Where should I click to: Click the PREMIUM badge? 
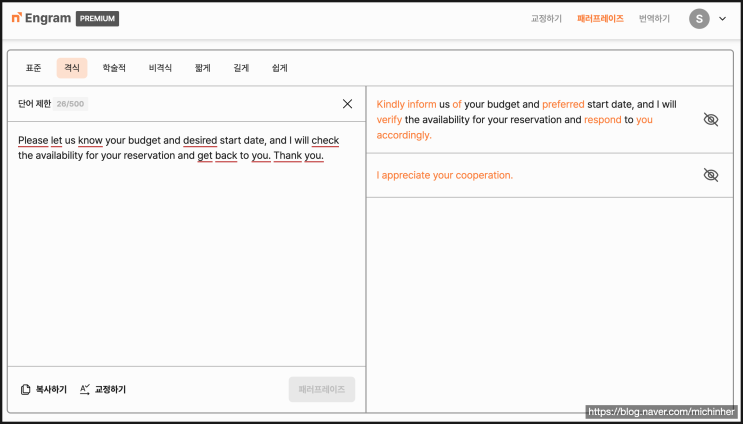pyautogui.click(x=97, y=18)
